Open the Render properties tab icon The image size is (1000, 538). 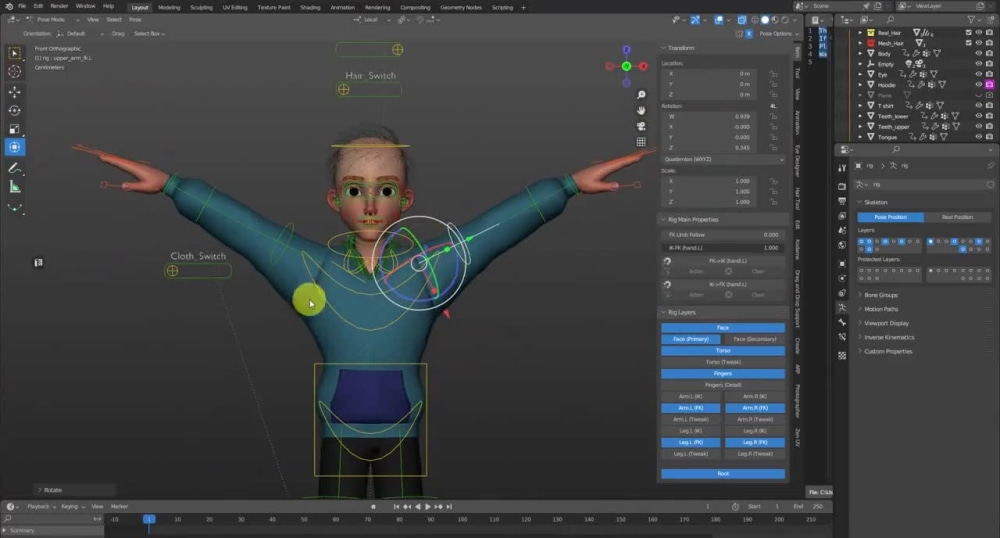tap(842, 186)
